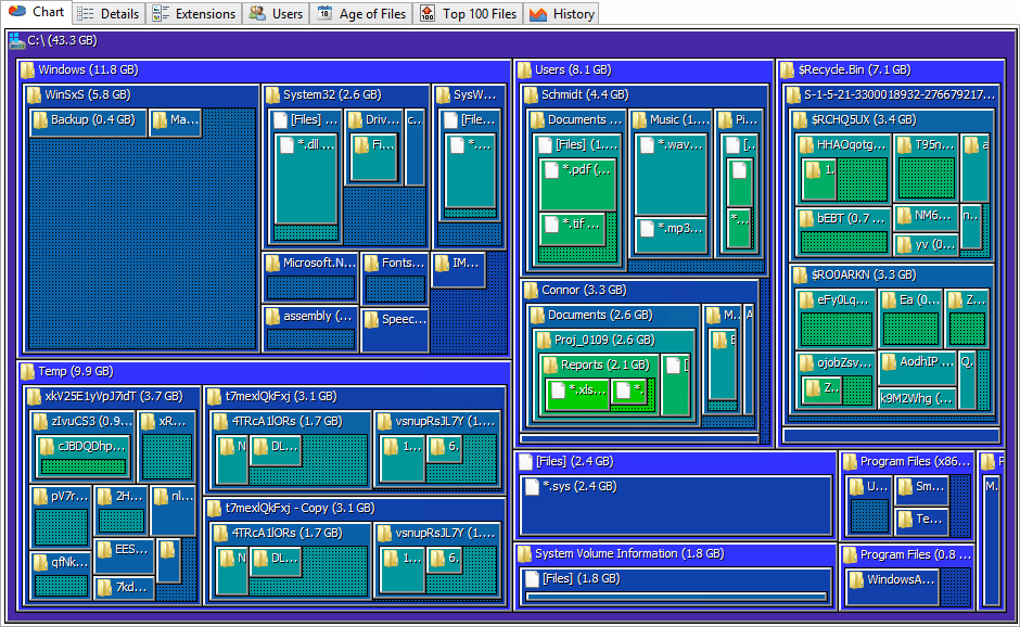Click the 'T95n...' folder label
This screenshot has width=1020, height=627.
[x=934, y=144]
